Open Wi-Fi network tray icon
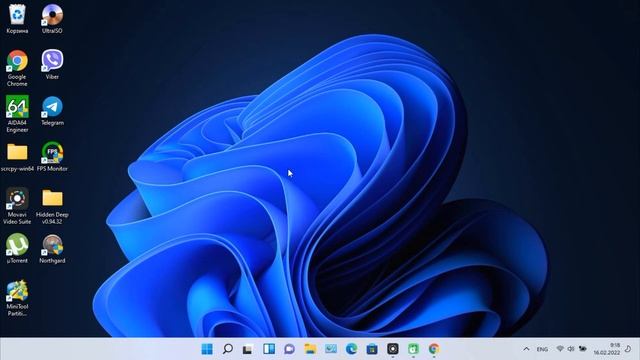 tap(560, 349)
